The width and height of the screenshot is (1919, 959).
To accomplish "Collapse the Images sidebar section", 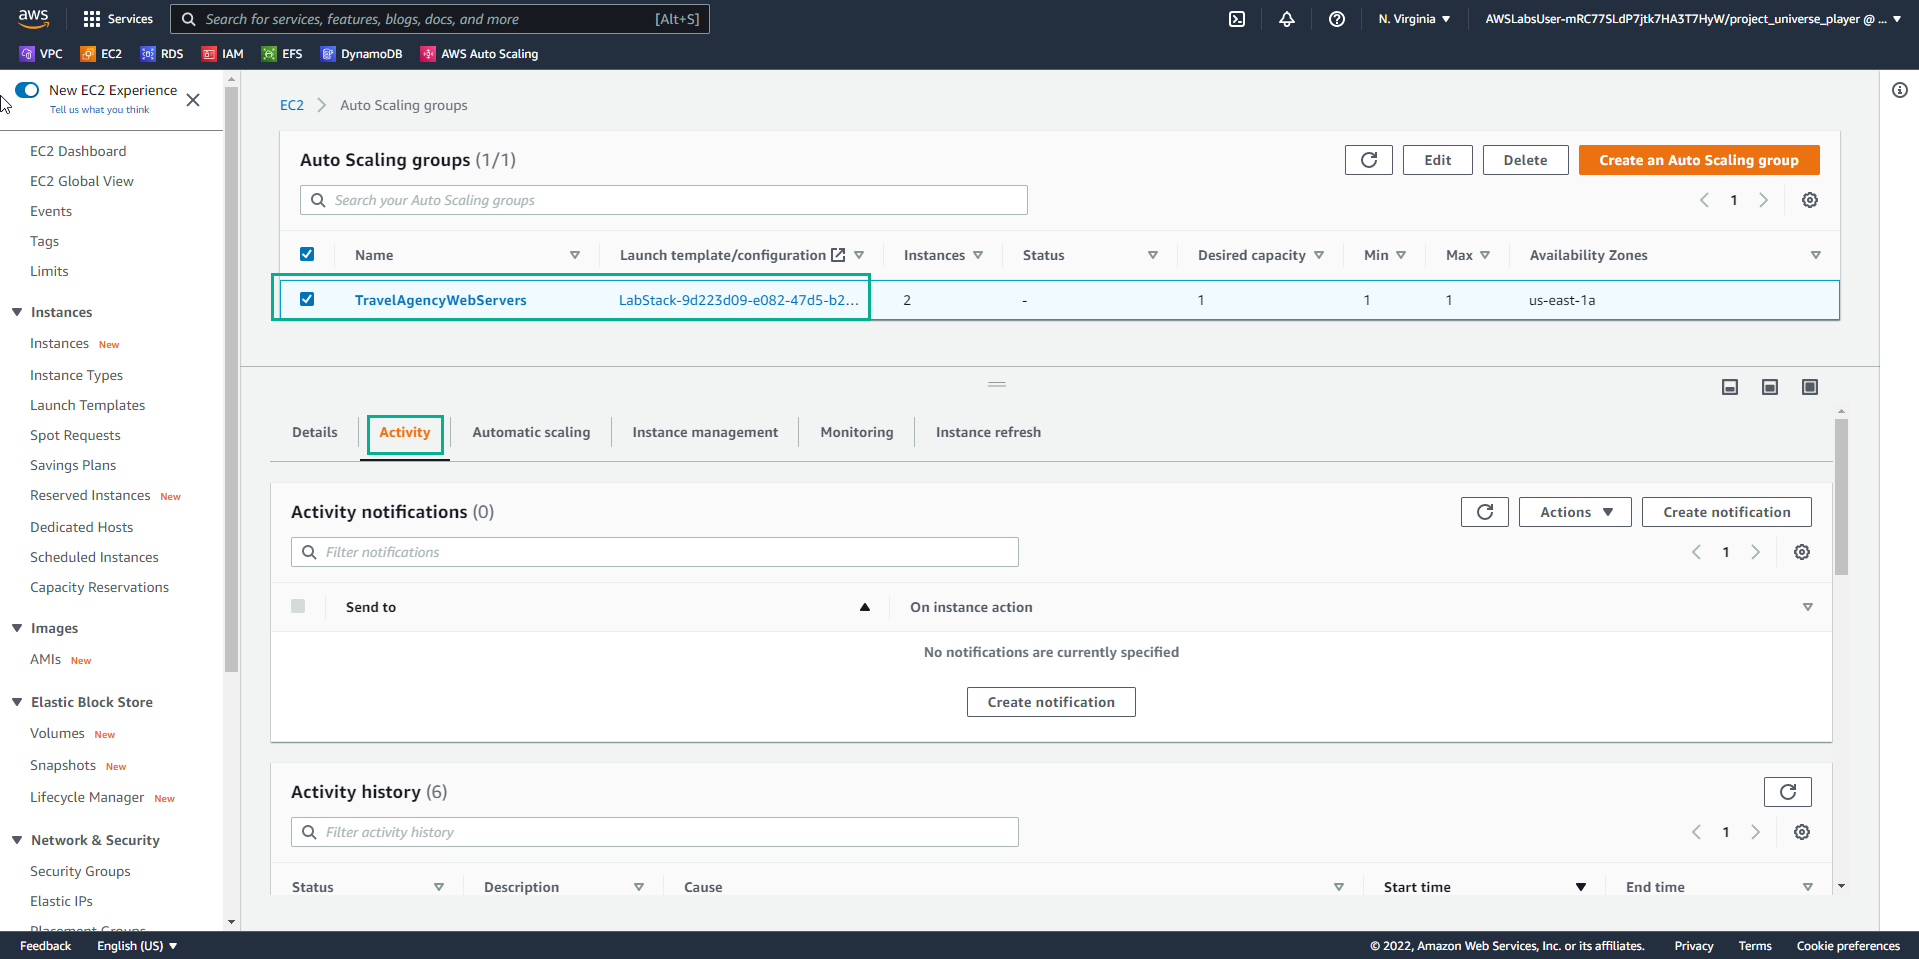I will 17,628.
